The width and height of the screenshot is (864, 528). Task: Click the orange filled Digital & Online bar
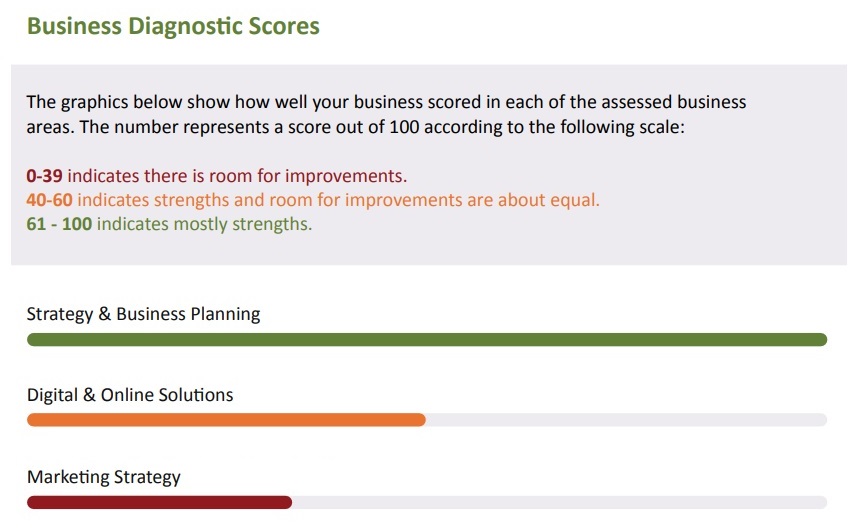tap(226, 420)
